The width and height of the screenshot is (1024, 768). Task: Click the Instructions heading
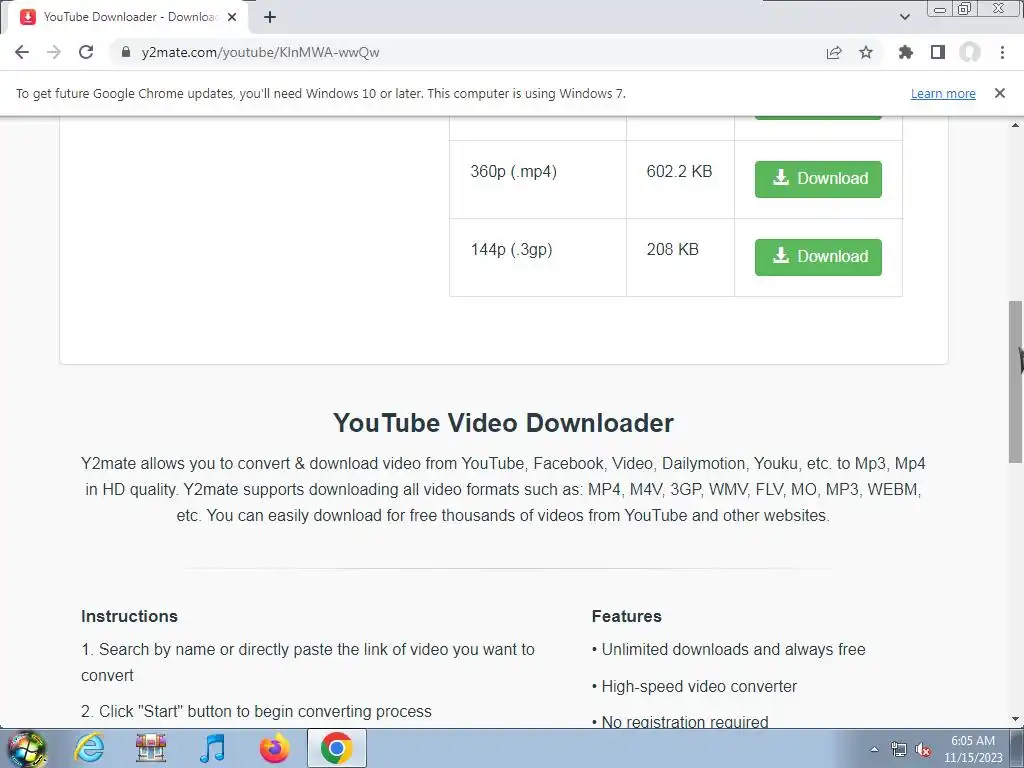coord(129,616)
